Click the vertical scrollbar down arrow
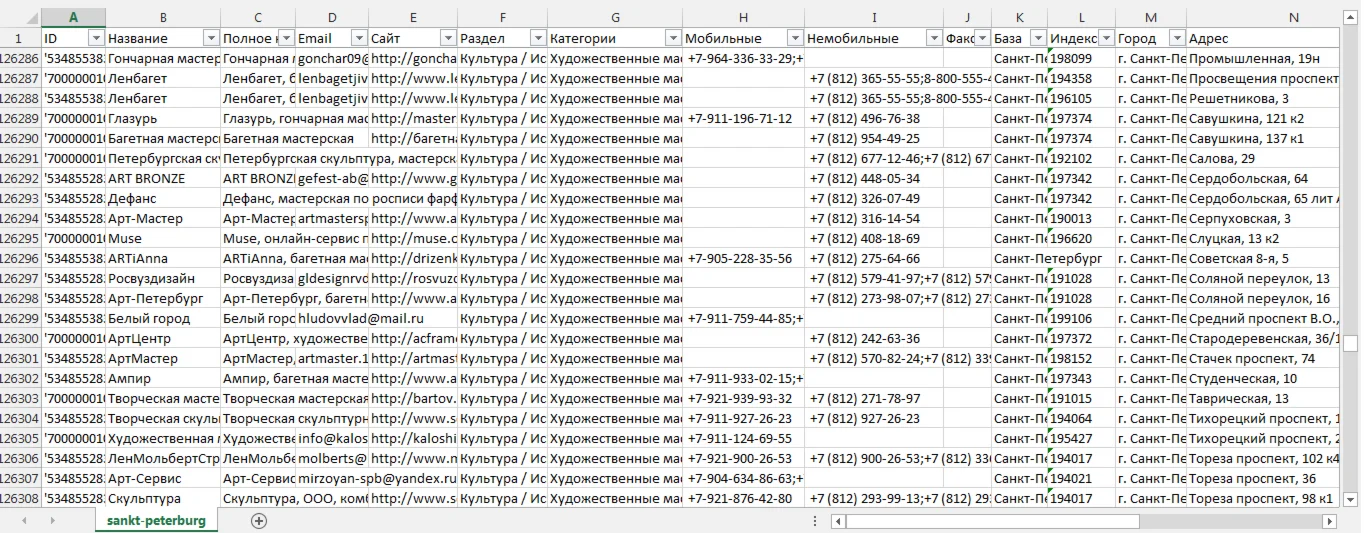Viewport: 1366px width, 533px height. click(x=1350, y=499)
